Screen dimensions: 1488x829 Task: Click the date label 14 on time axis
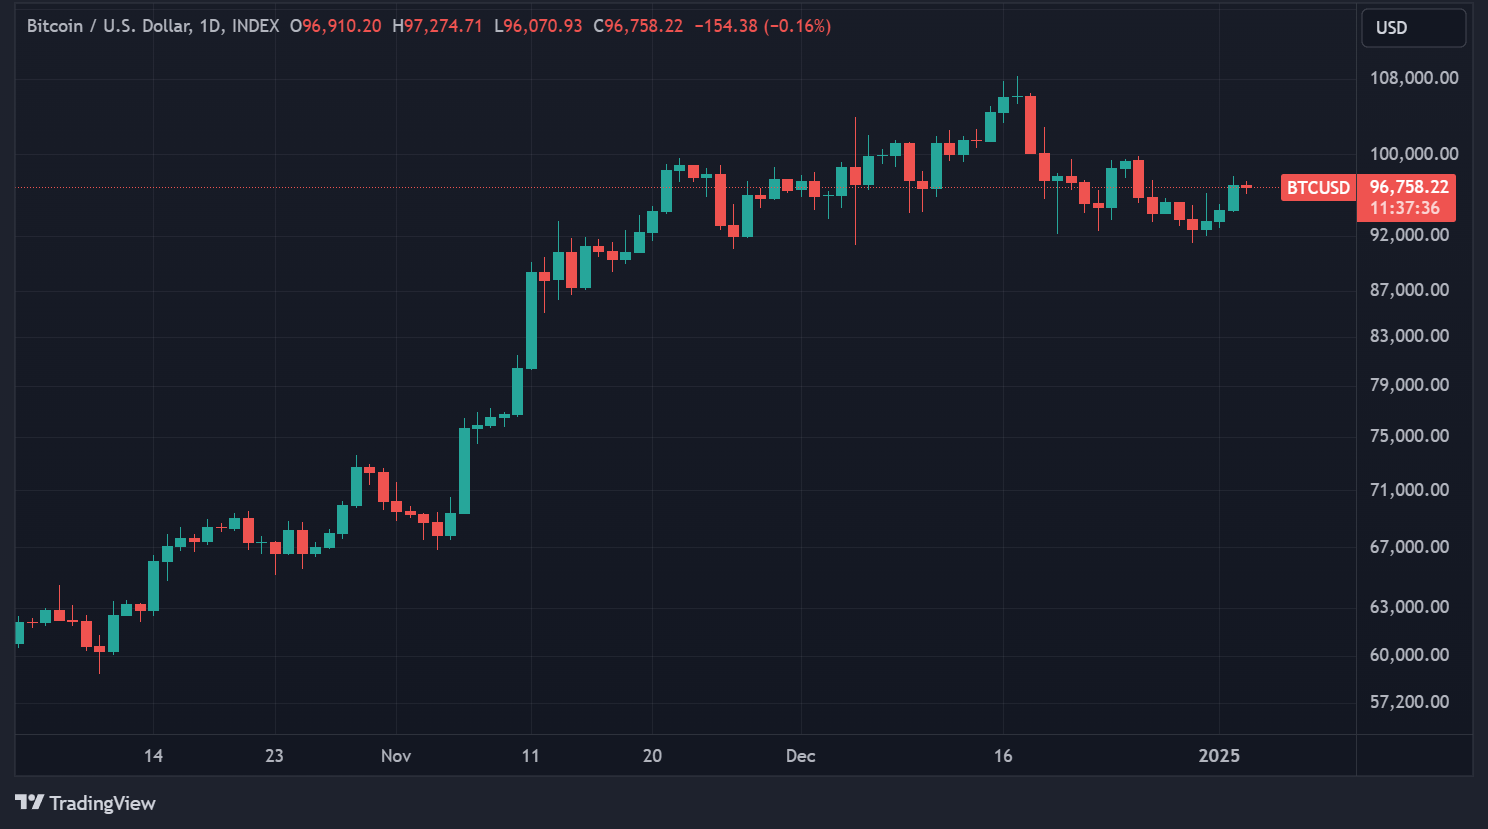tap(153, 756)
